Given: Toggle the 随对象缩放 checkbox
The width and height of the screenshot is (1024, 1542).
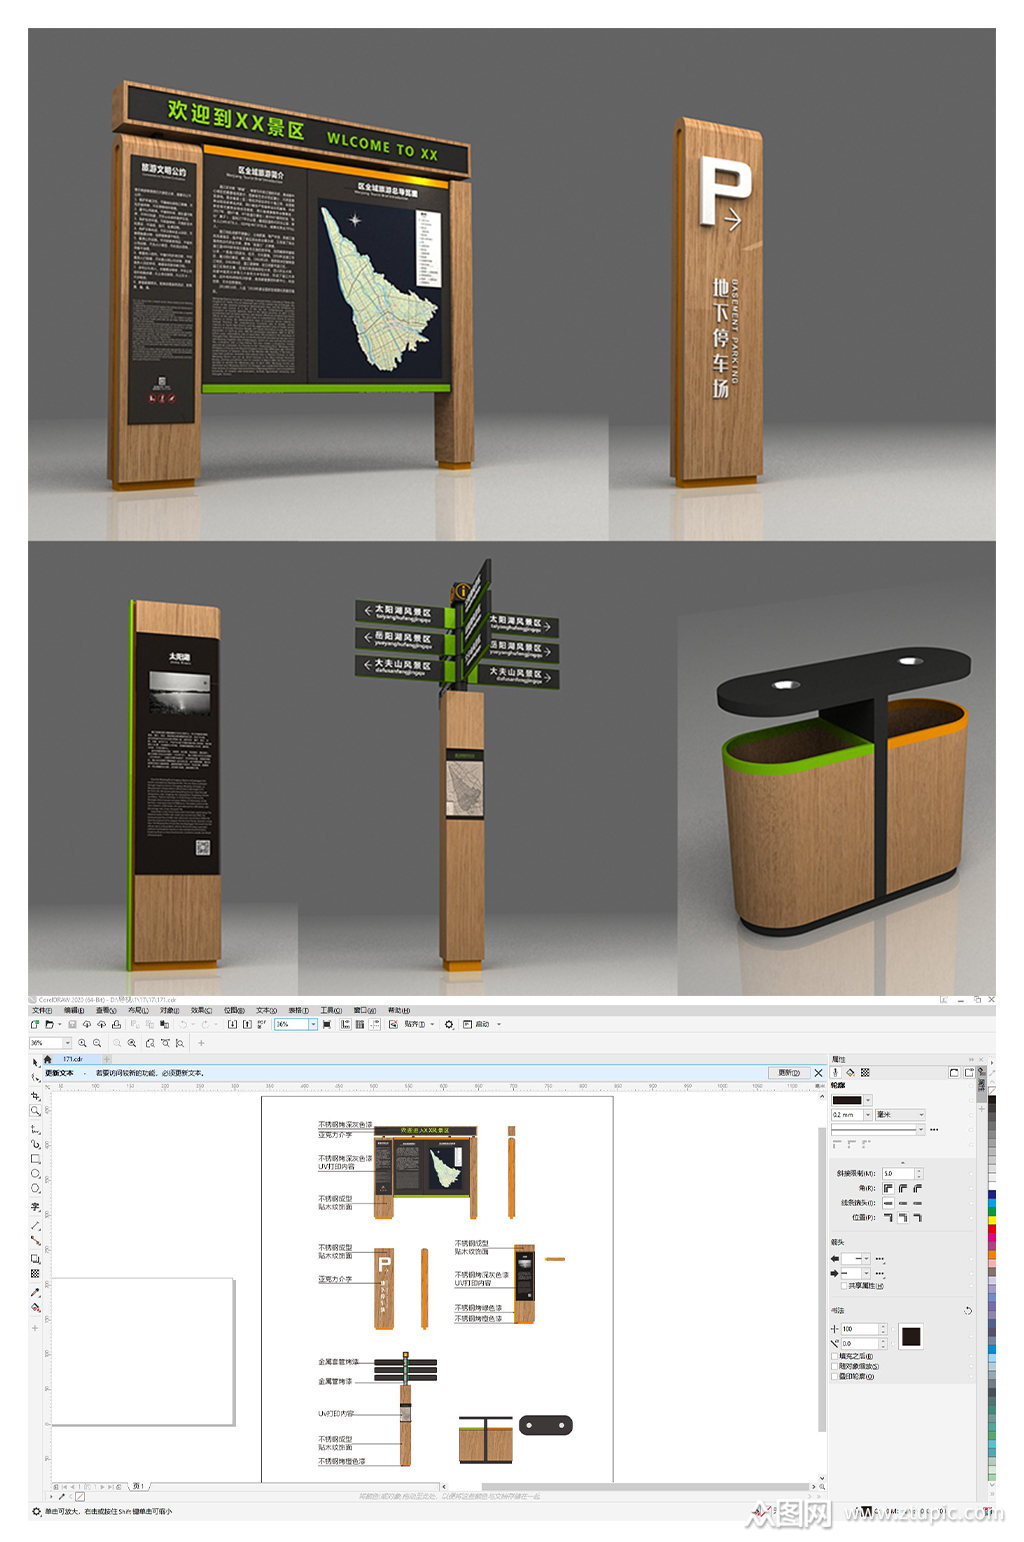Looking at the screenshot, I should pyautogui.click(x=835, y=1366).
